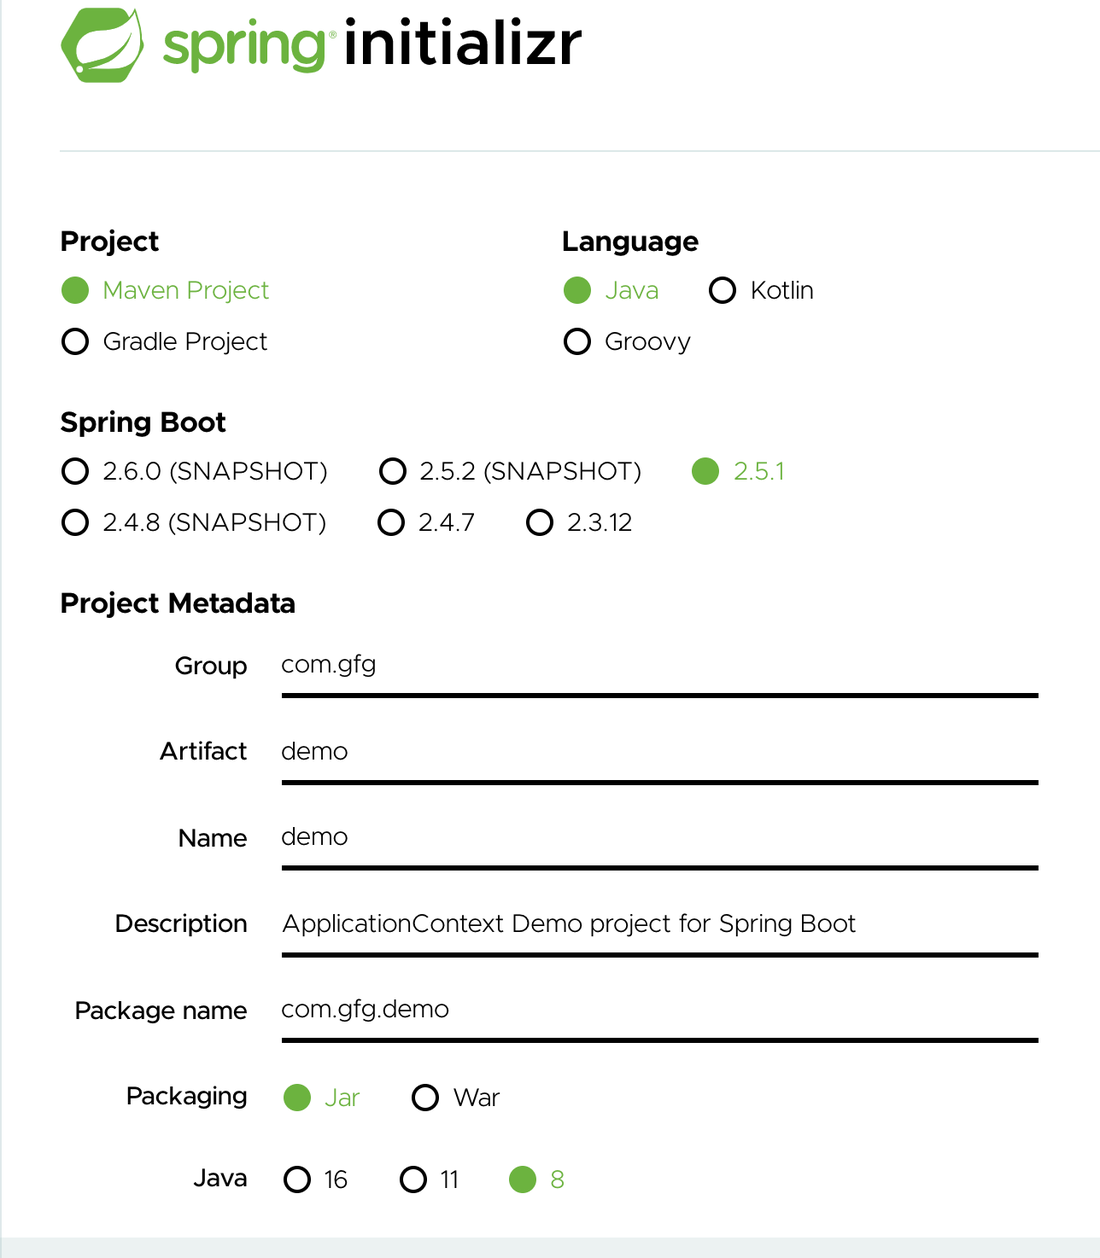
Task: Select Spring Boot version 2.4.7
Action: click(392, 523)
